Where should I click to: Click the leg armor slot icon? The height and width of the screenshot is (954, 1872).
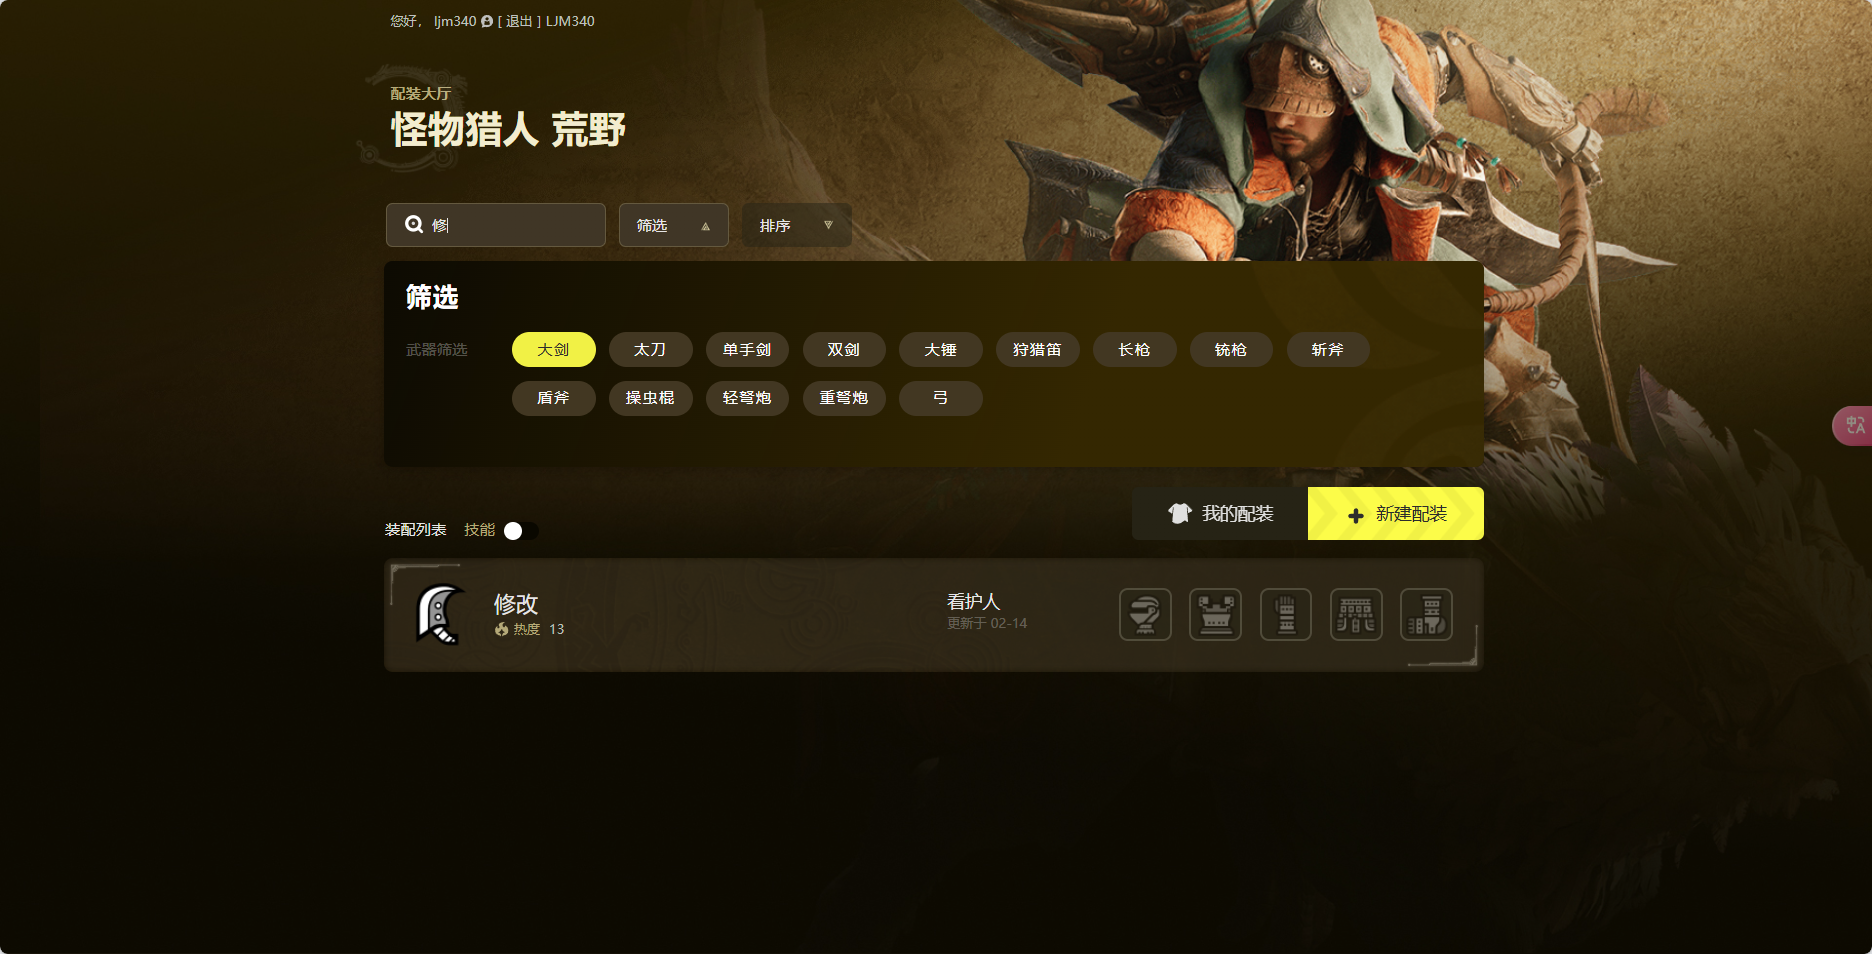[1426, 614]
